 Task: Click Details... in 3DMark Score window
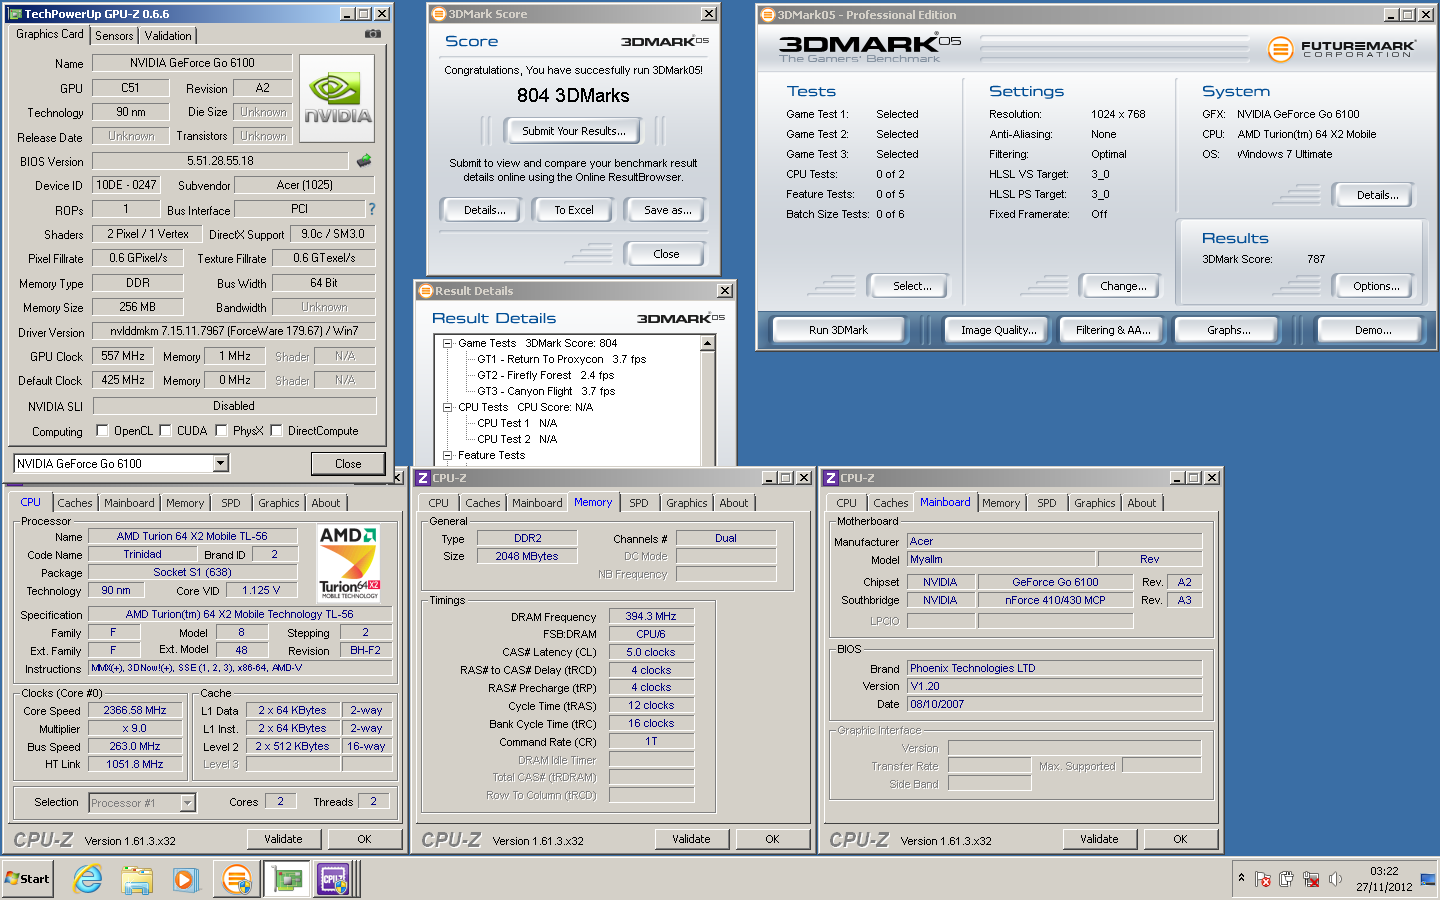pyautogui.click(x=484, y=210)
